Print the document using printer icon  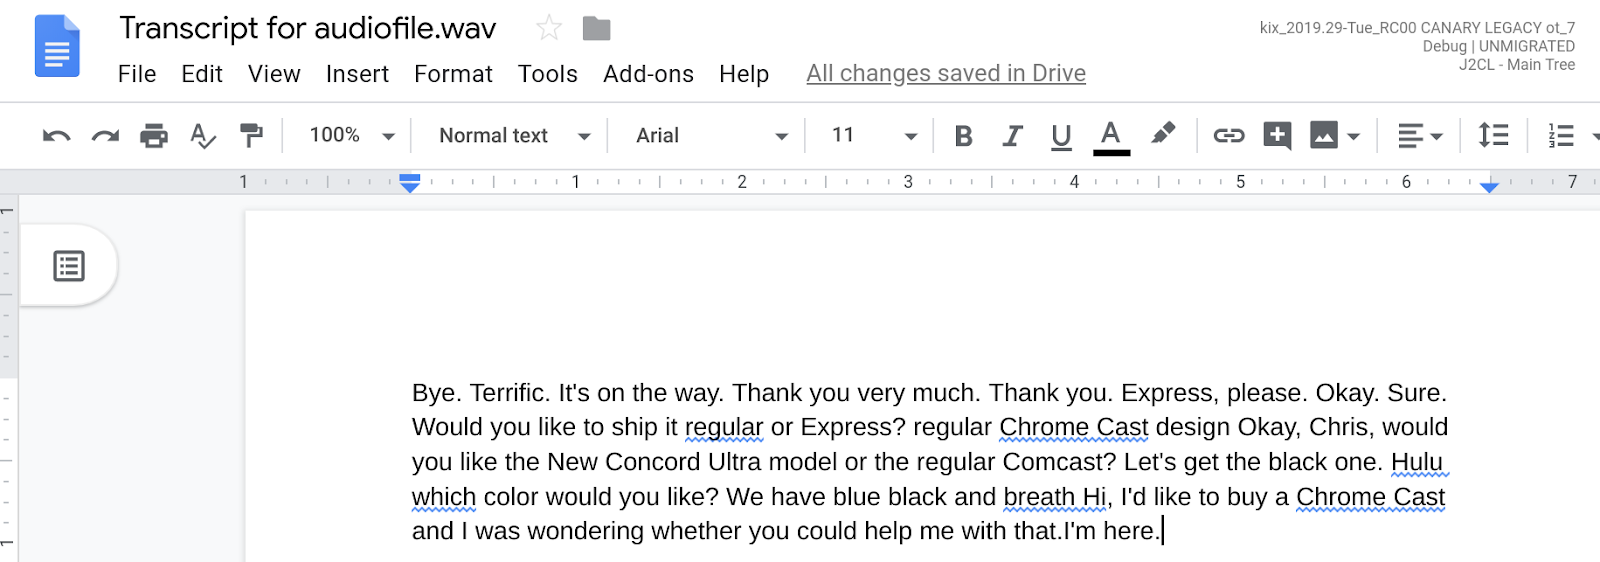click(154, 136)
